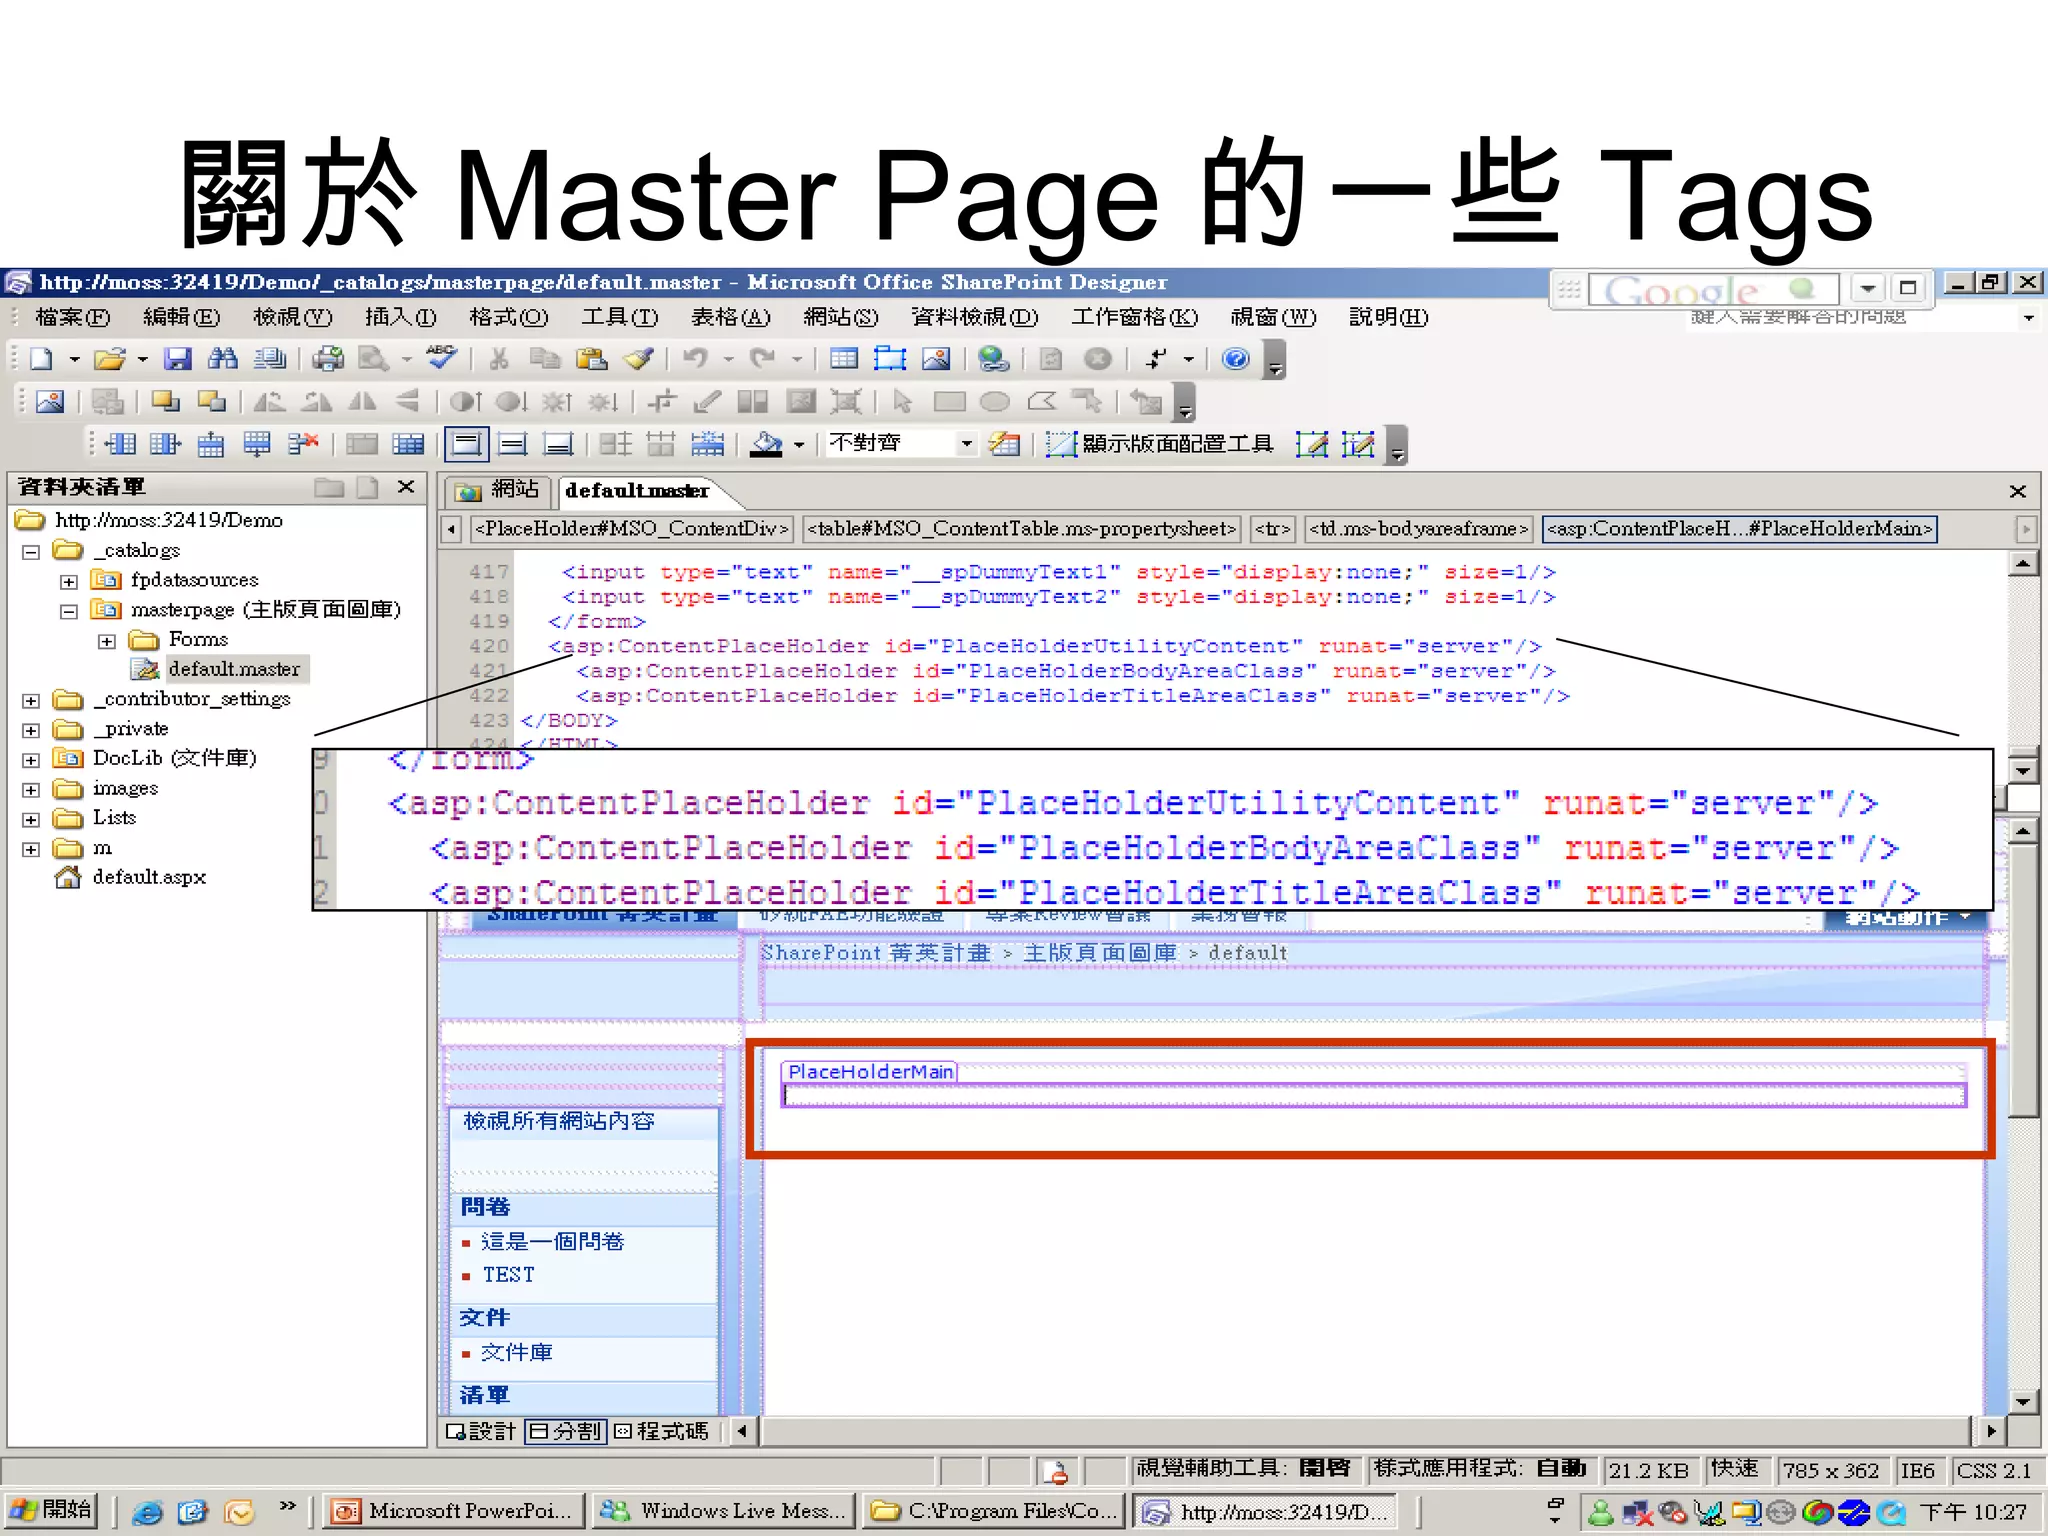Click the design pane horizontal scroll right arrow
The image size is (2048, 1536).
click(1991, 1431)
